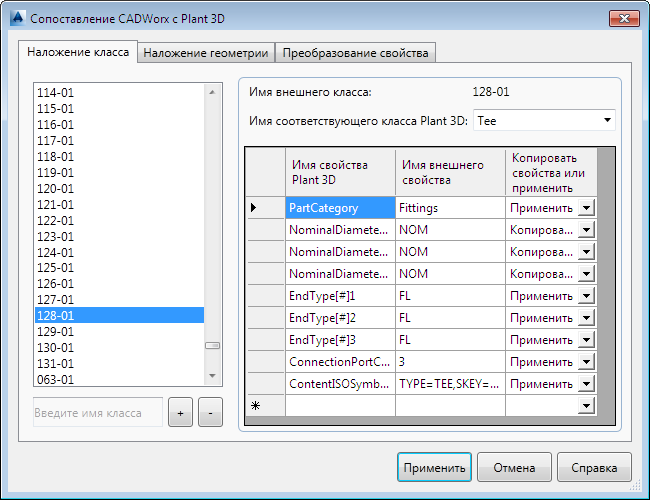Click the EndType[#]3 cell
Viewport: 650px width, 500px height.
click(340, 340)
